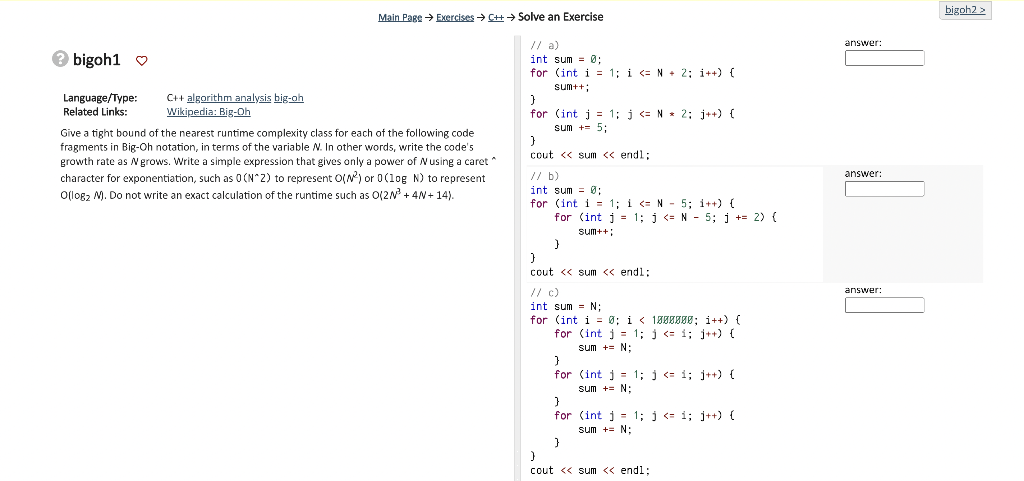Click the question mark help icon beside bigoh1
1024x481 pixels.
(59, 59)
